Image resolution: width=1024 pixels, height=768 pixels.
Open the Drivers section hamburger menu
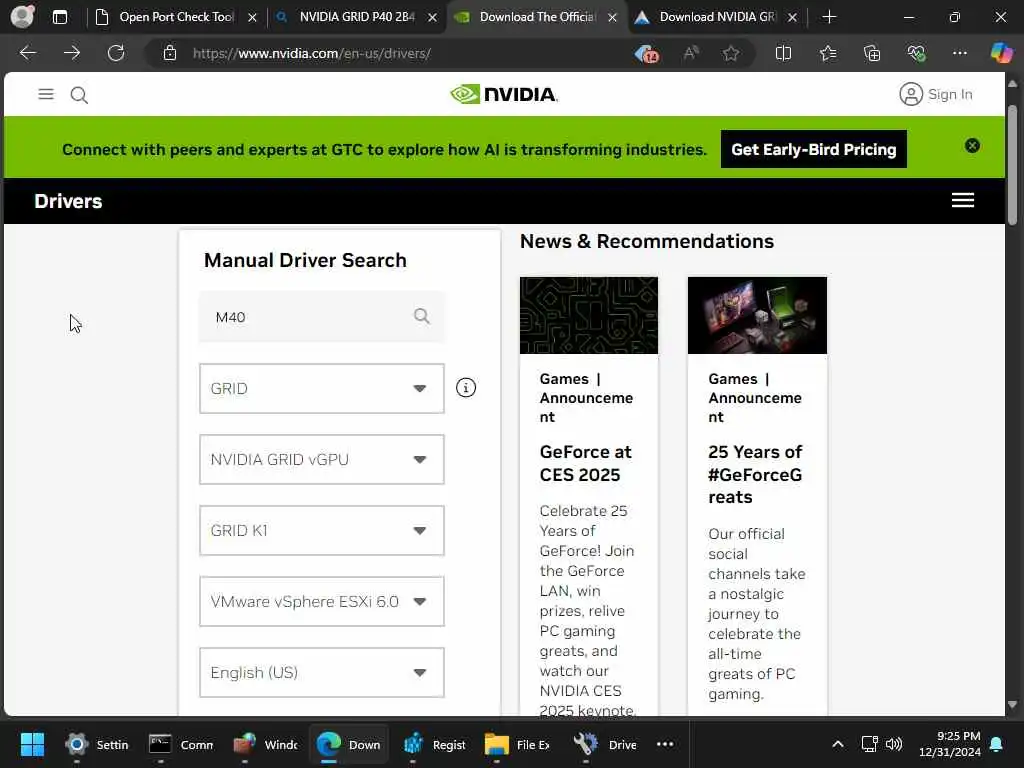963,200
